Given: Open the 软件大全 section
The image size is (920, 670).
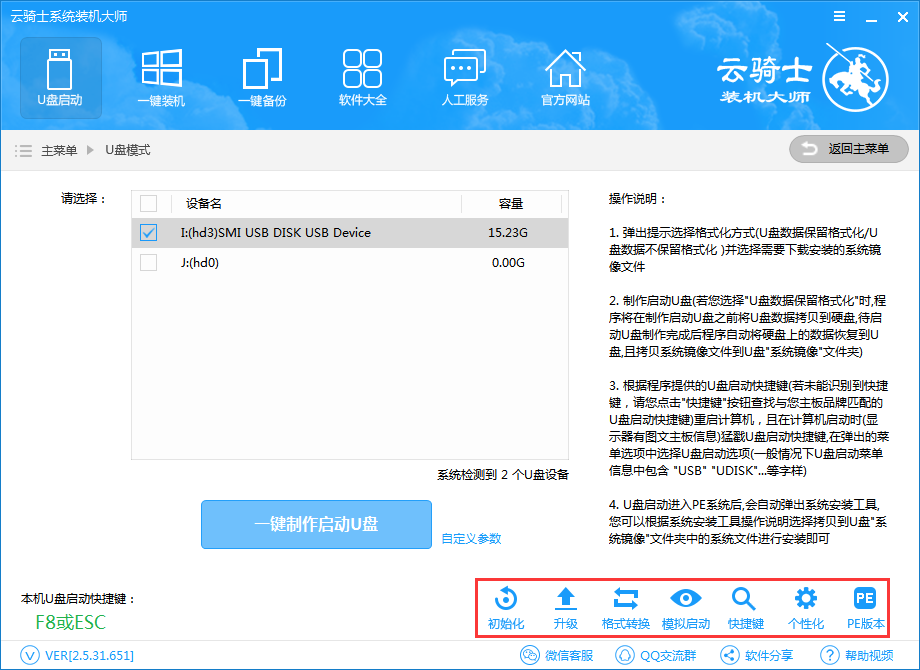Looking at the screenshot, I should pos(363,78).
